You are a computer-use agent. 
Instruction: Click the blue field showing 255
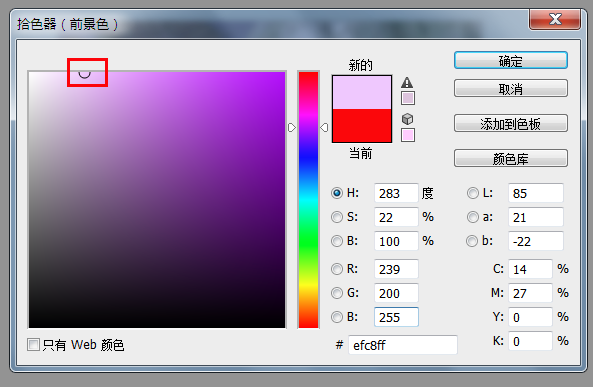396,317
